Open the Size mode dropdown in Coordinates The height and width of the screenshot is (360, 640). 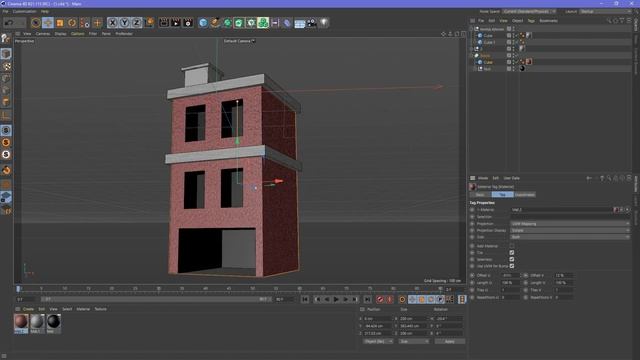414,341
